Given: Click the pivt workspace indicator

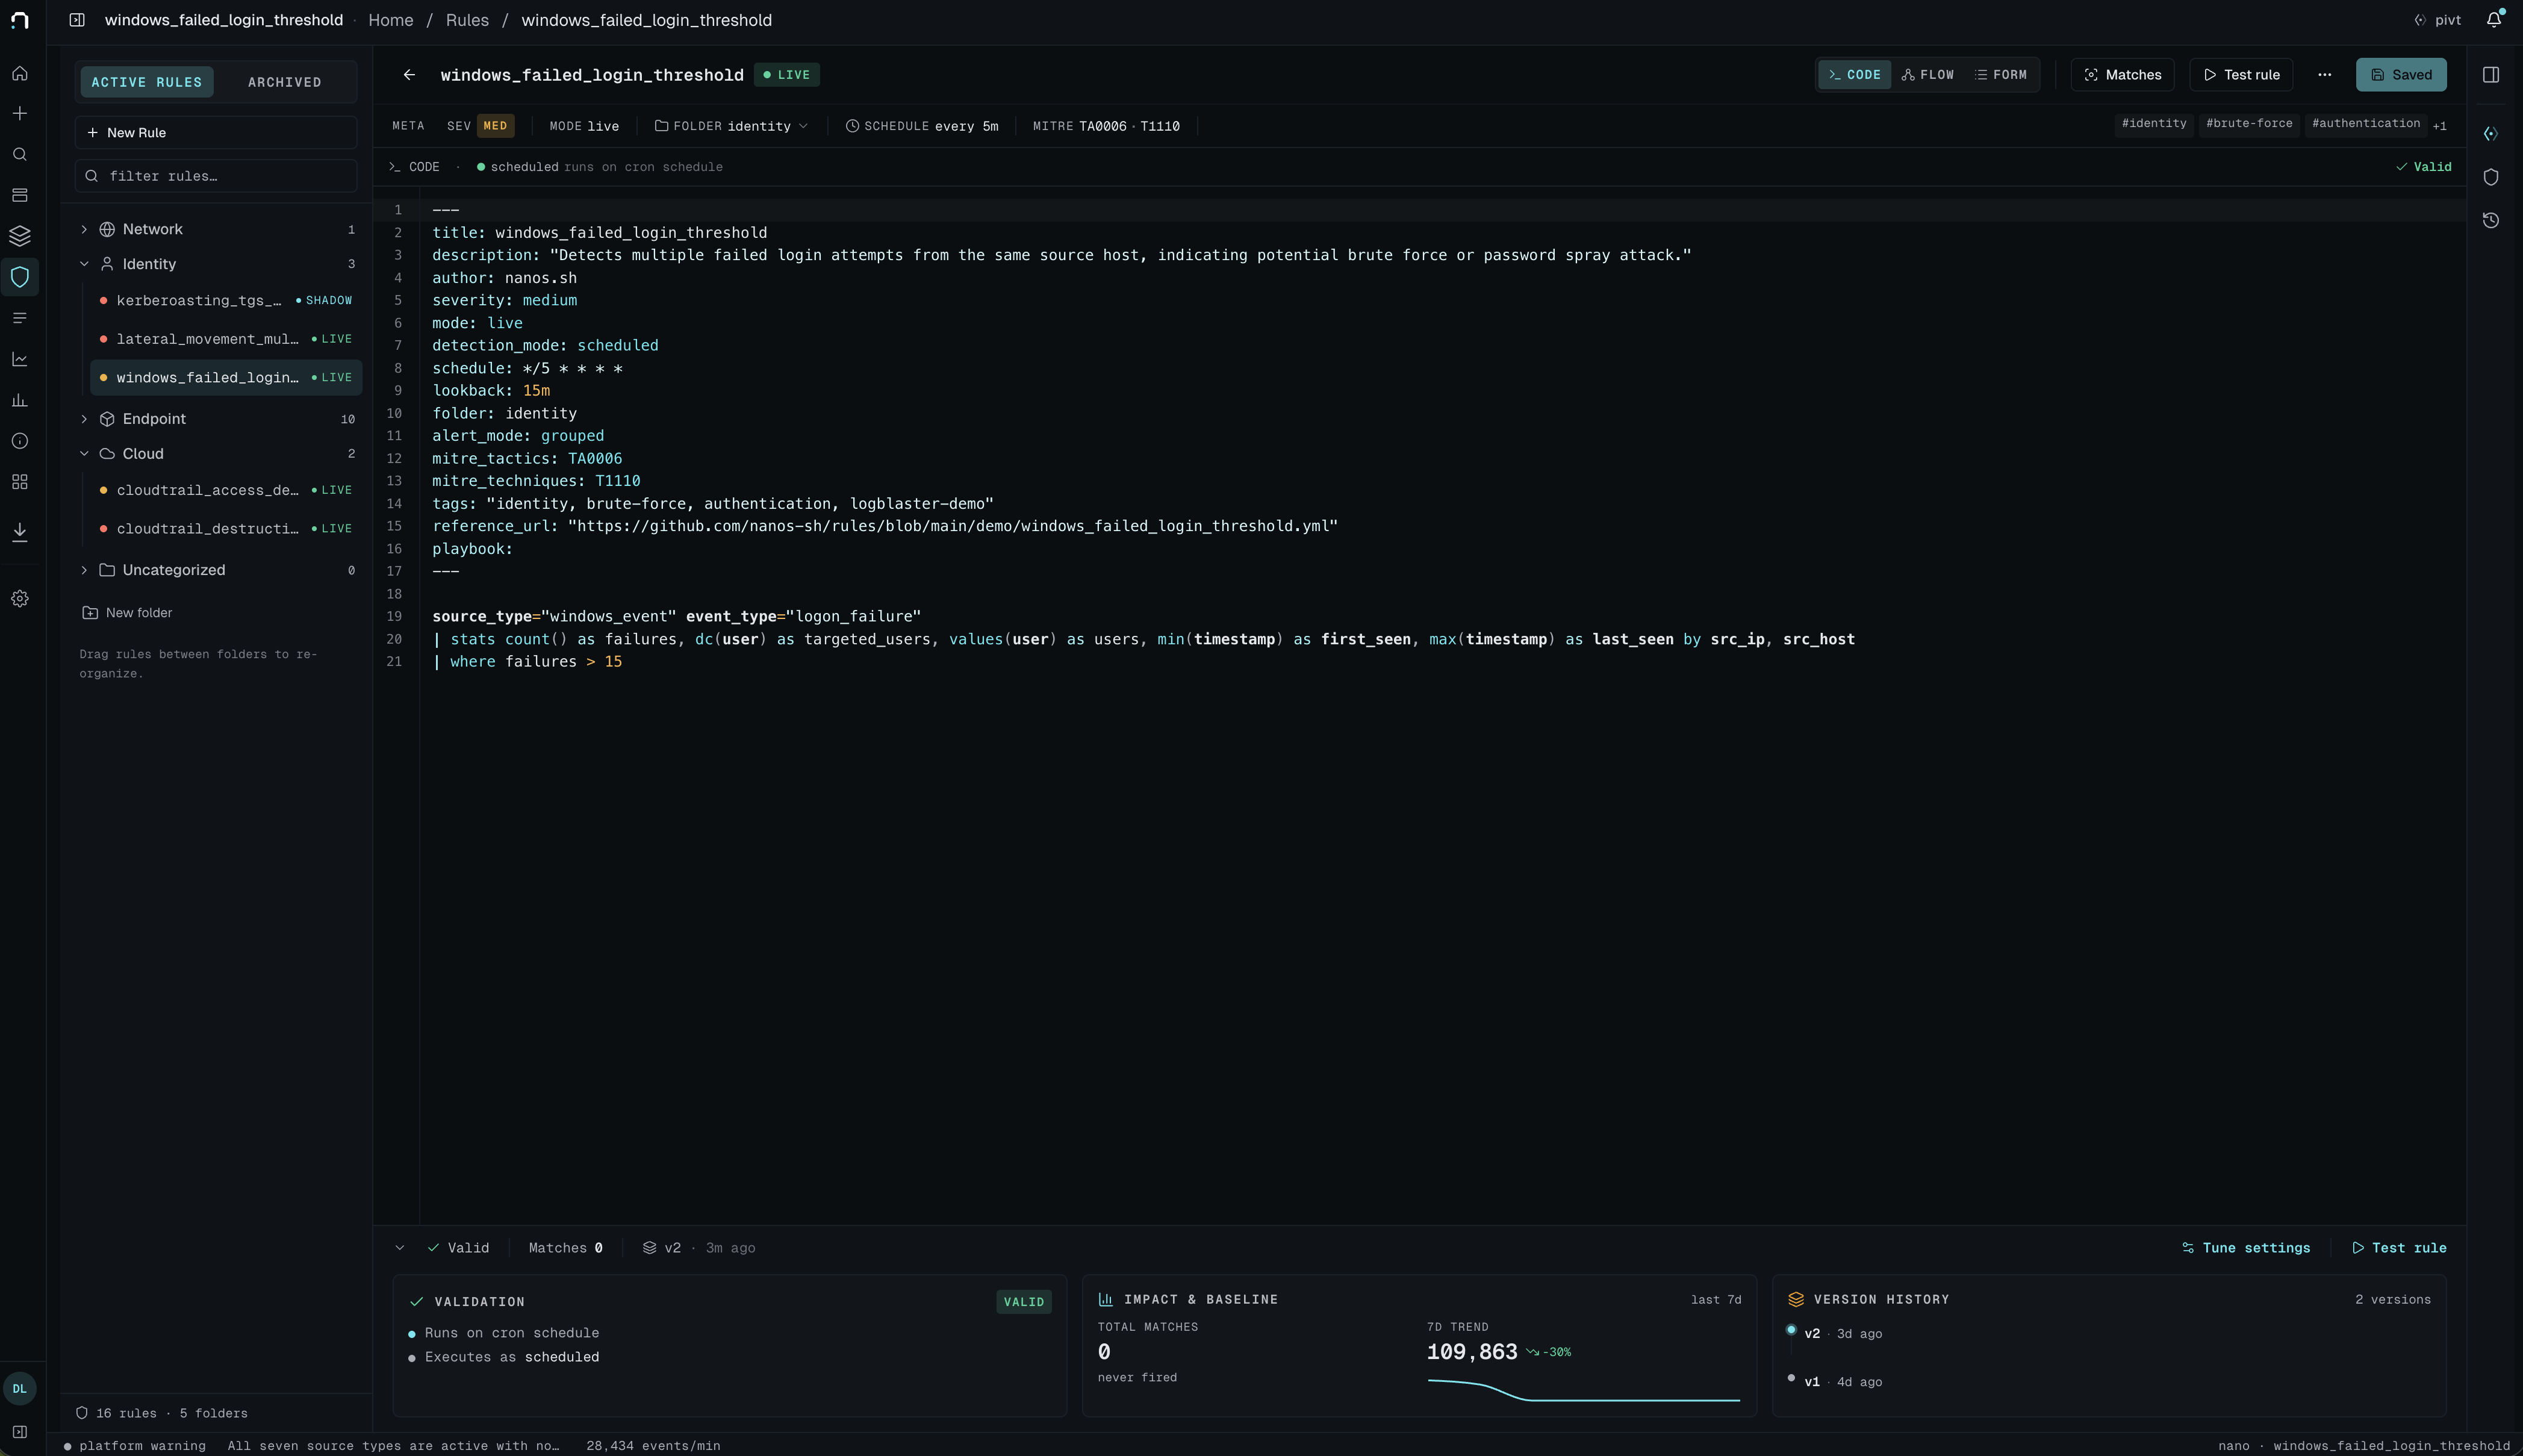Looking at the screenshot, I should tap(2438, 20).
